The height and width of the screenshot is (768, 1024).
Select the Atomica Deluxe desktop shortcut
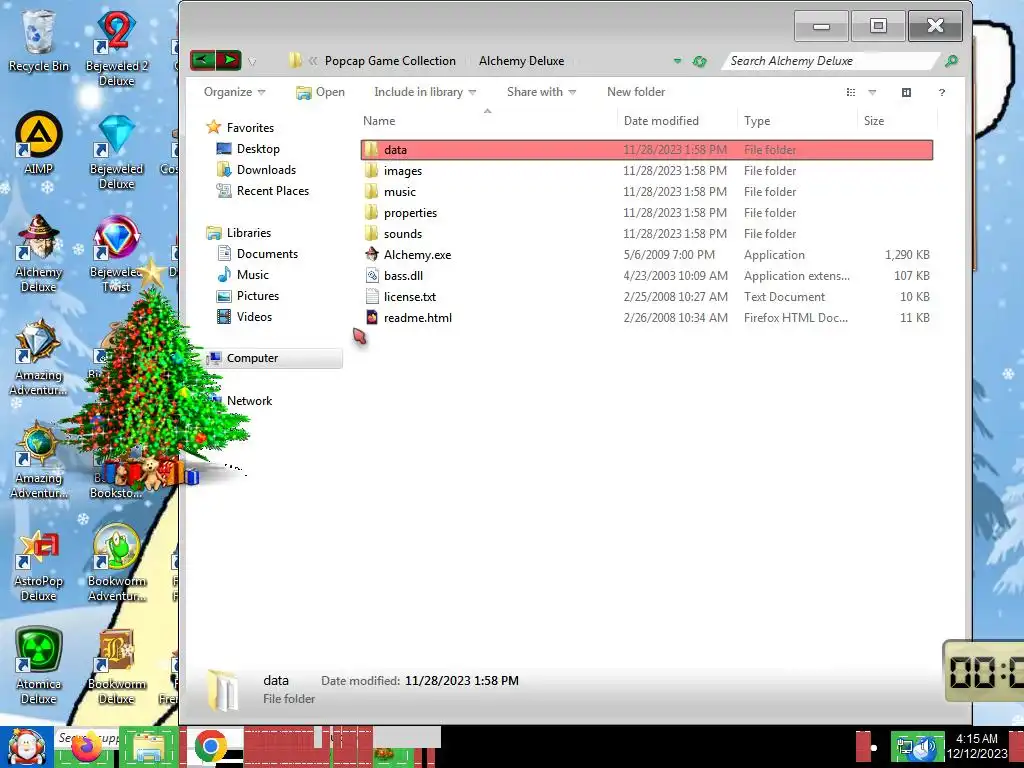click(x=38, y=666)
